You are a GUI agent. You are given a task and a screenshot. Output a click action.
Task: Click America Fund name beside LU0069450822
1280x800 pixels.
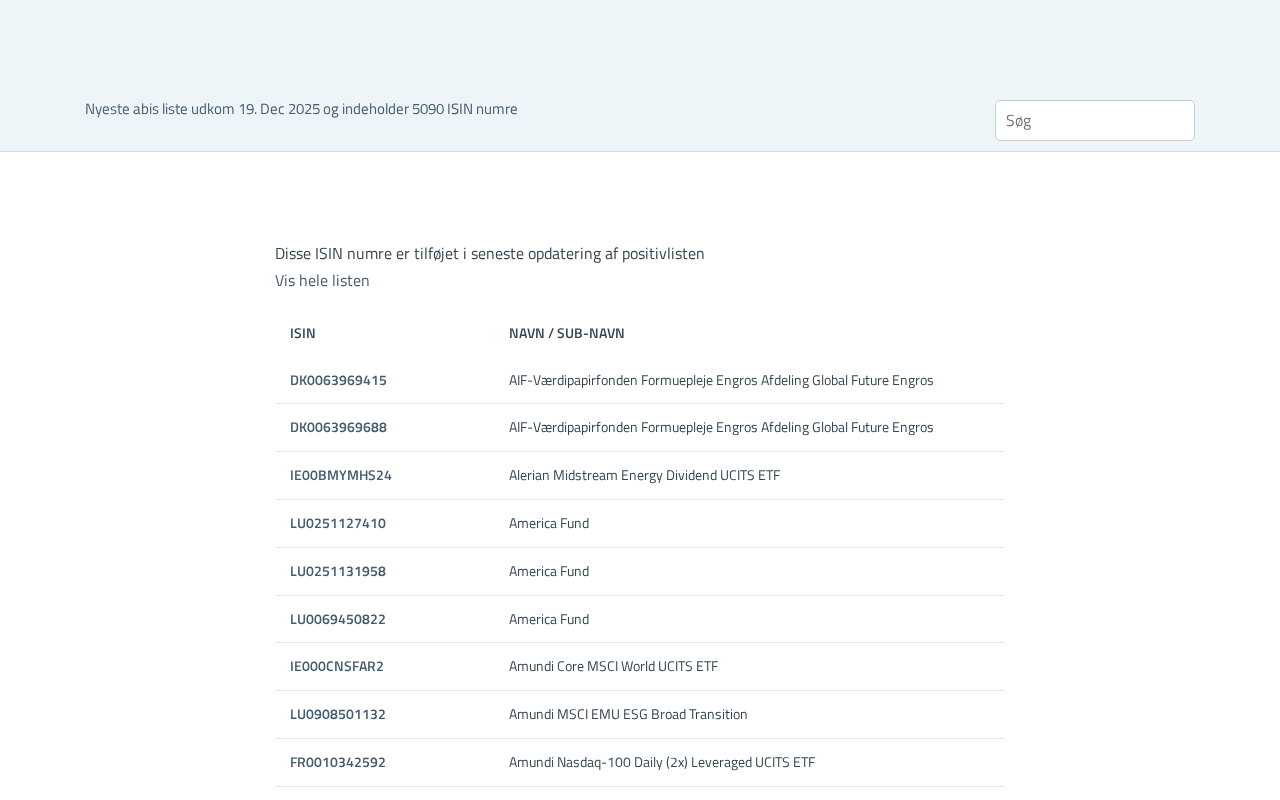click(549, 619)
